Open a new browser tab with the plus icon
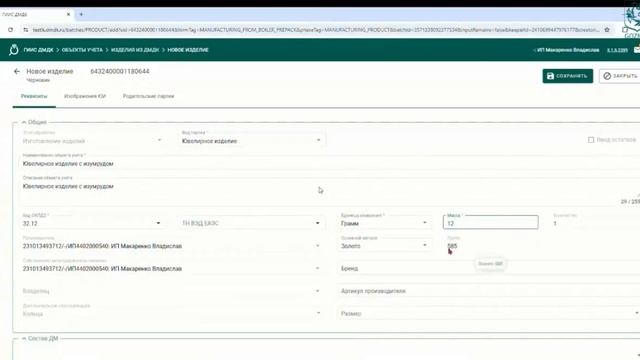 click(81, 14)
